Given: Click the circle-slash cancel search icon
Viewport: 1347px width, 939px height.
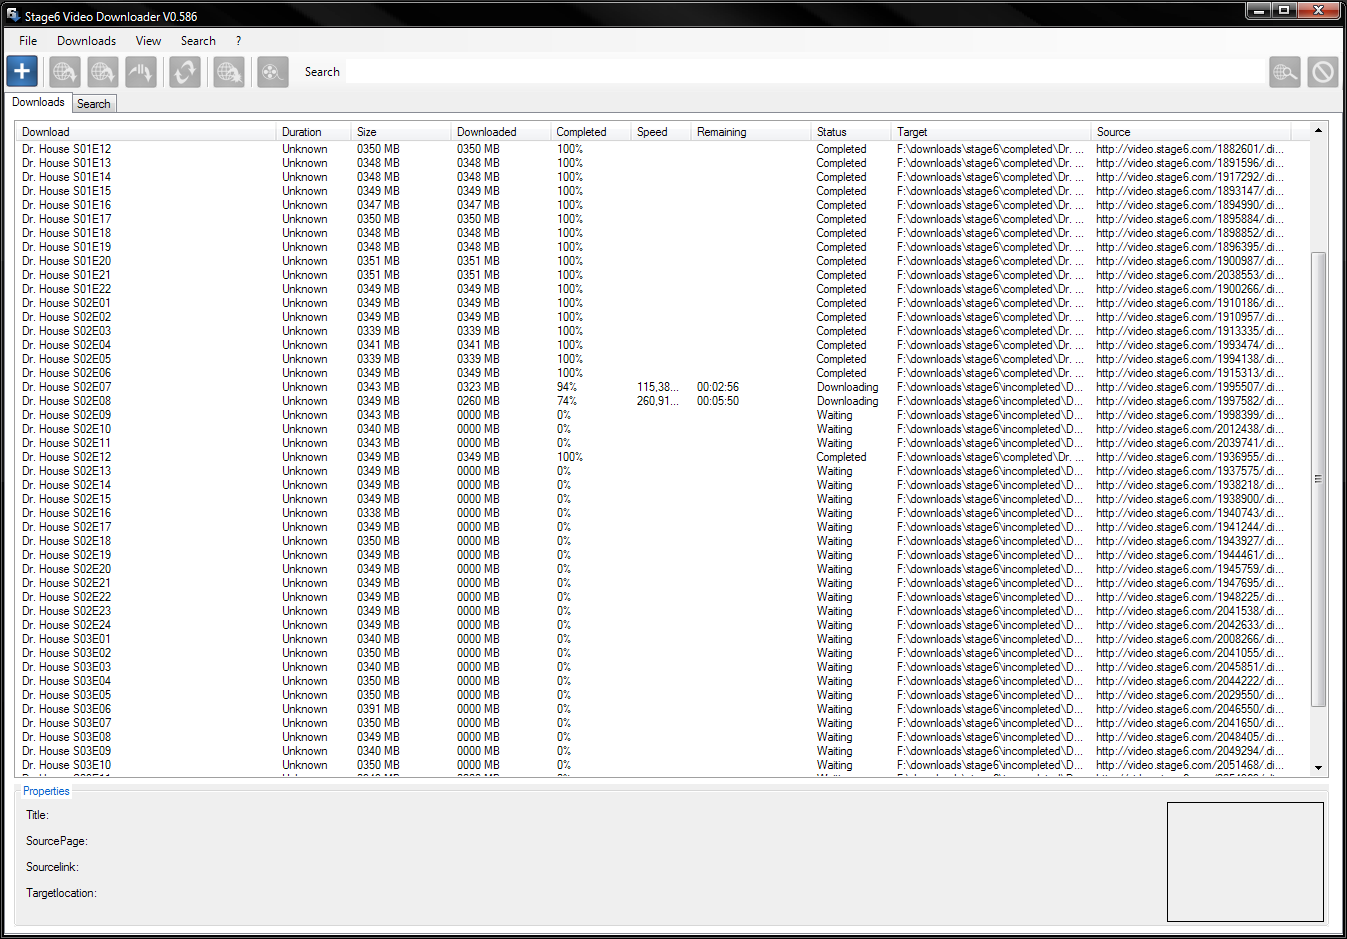Looking at the screenshot, I should [1322, 72].
